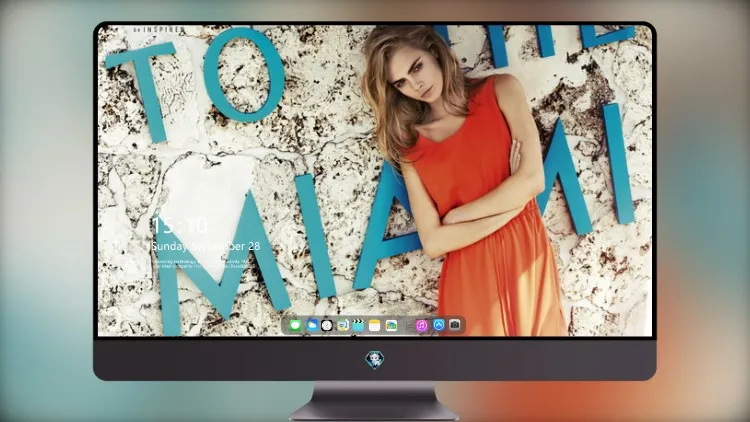750x422 pixels.
Task: Launch the Clock app from the dock
Action: [327, 325]
